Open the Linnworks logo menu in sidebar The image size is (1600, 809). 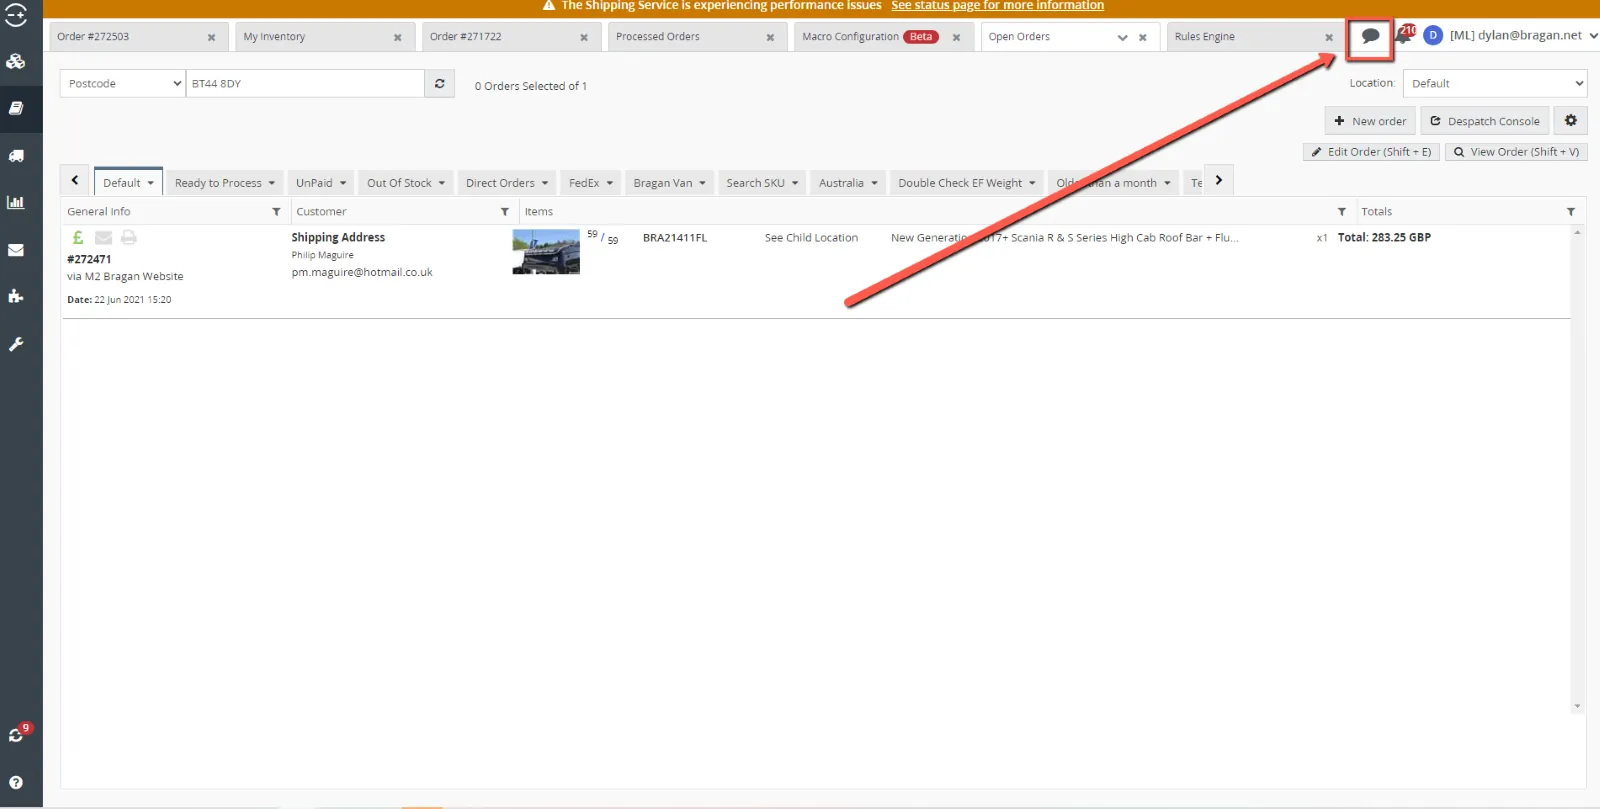pos(16,15)
